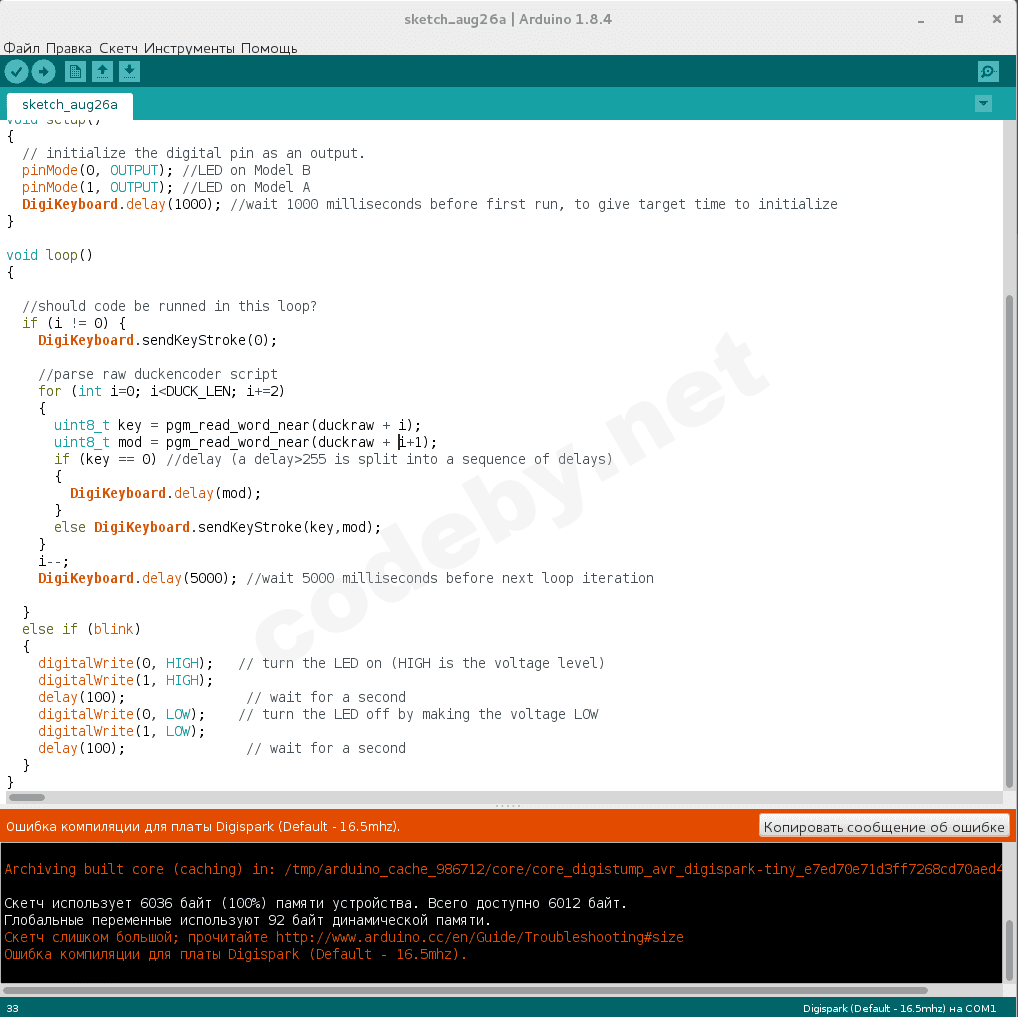Click the Troubleshooting#size URL in console
The image size is (1018, 1017).
479,937
